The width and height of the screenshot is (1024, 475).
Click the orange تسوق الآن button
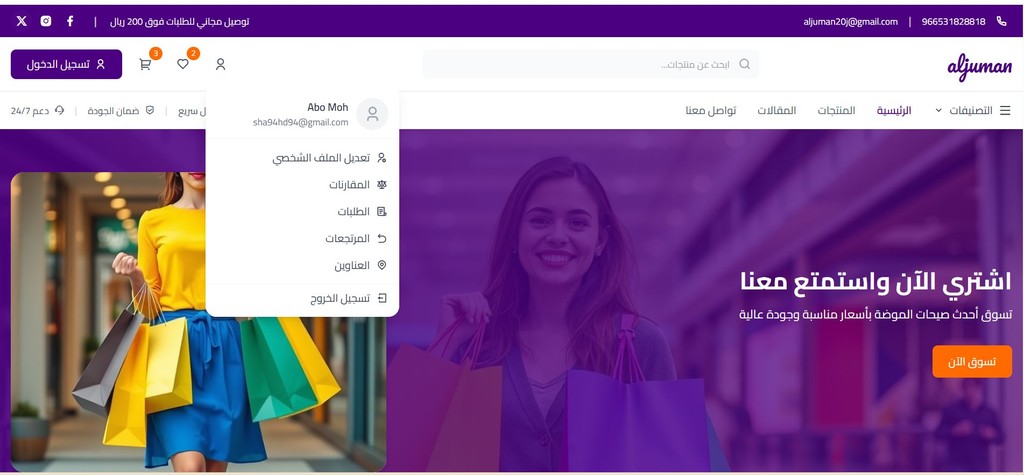point(972,361)
